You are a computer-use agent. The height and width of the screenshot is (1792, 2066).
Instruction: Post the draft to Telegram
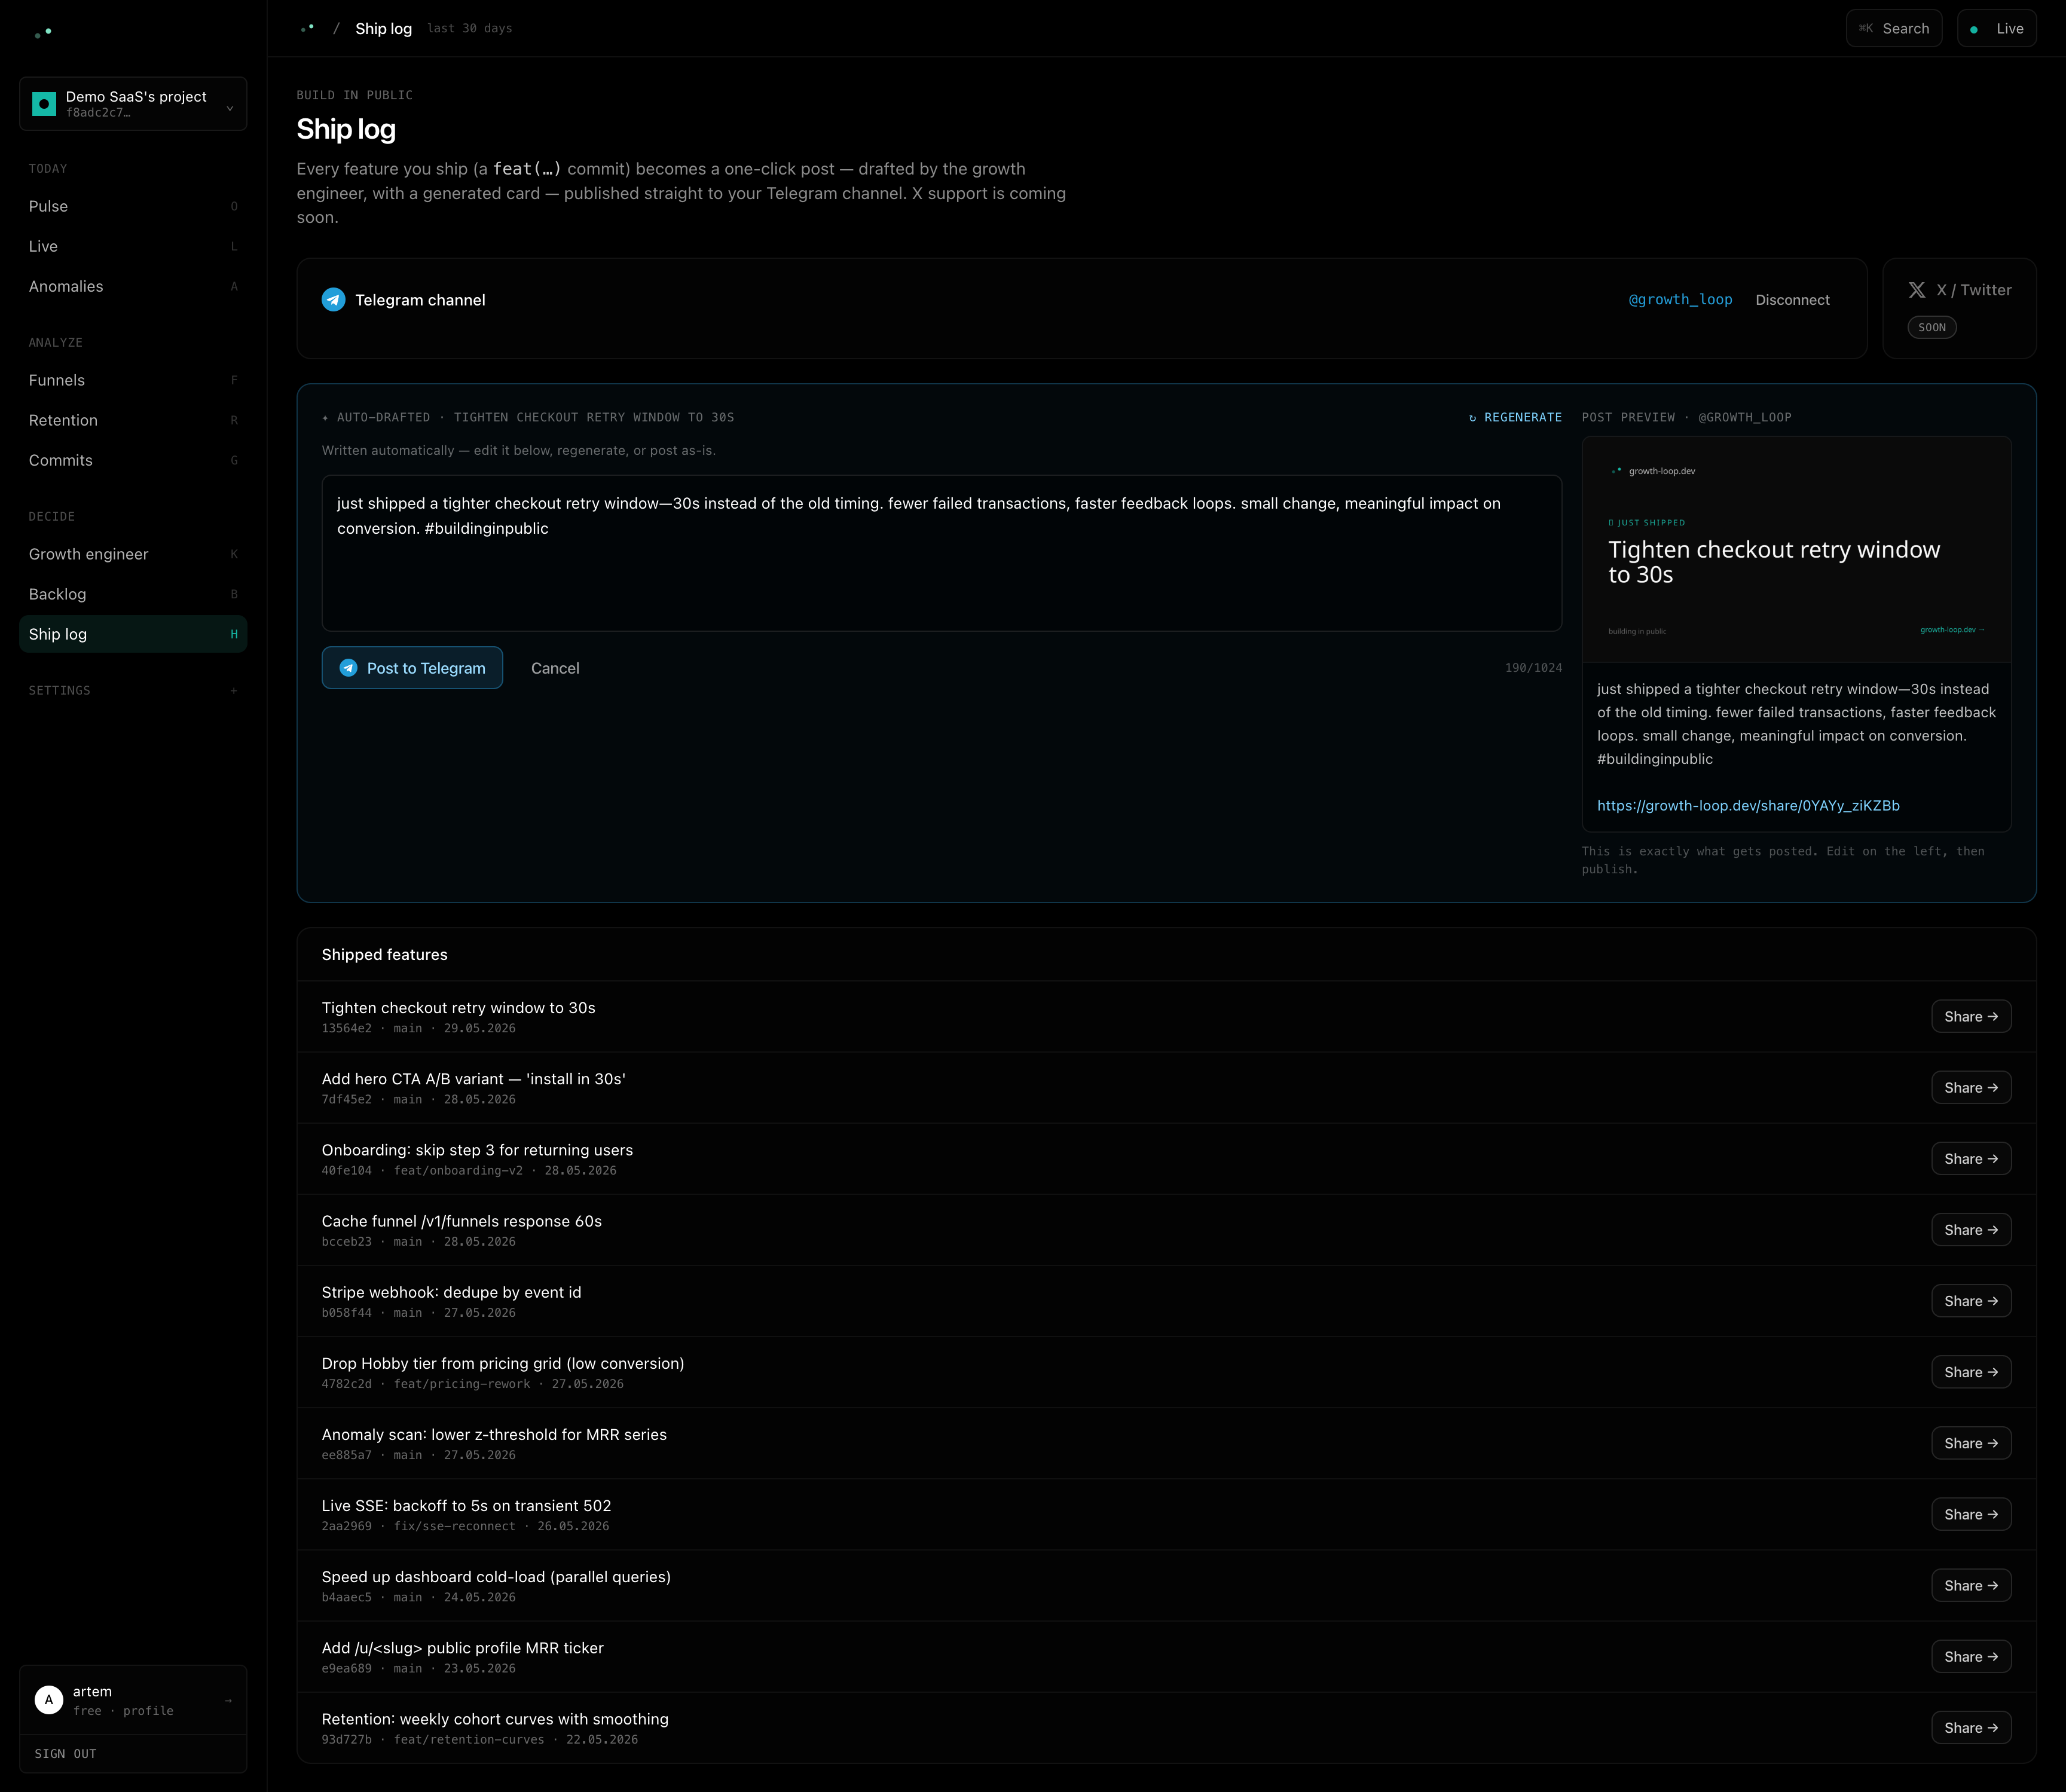[412, 668]
